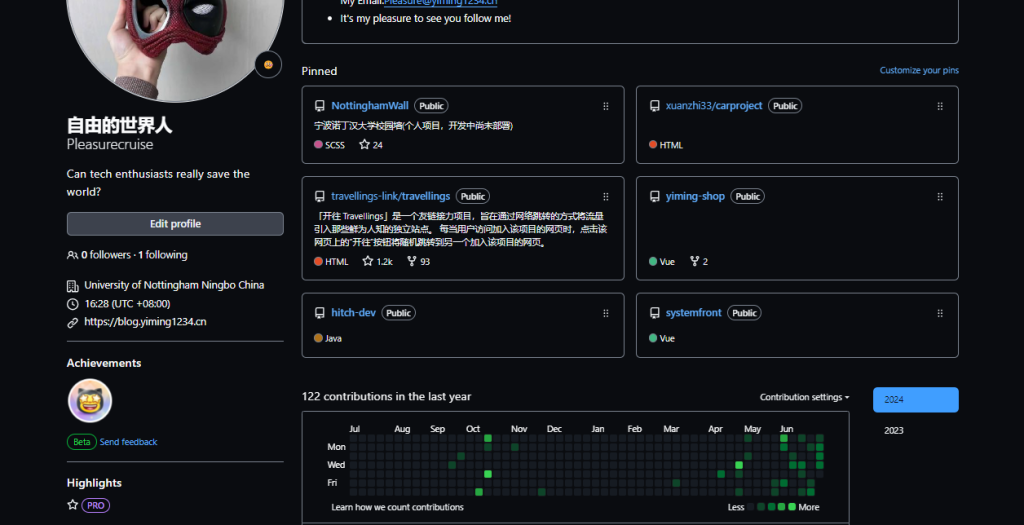This screenshot has width=1024, height=525.
Task: Open Contribution settings dropdown
Action: 805,397
